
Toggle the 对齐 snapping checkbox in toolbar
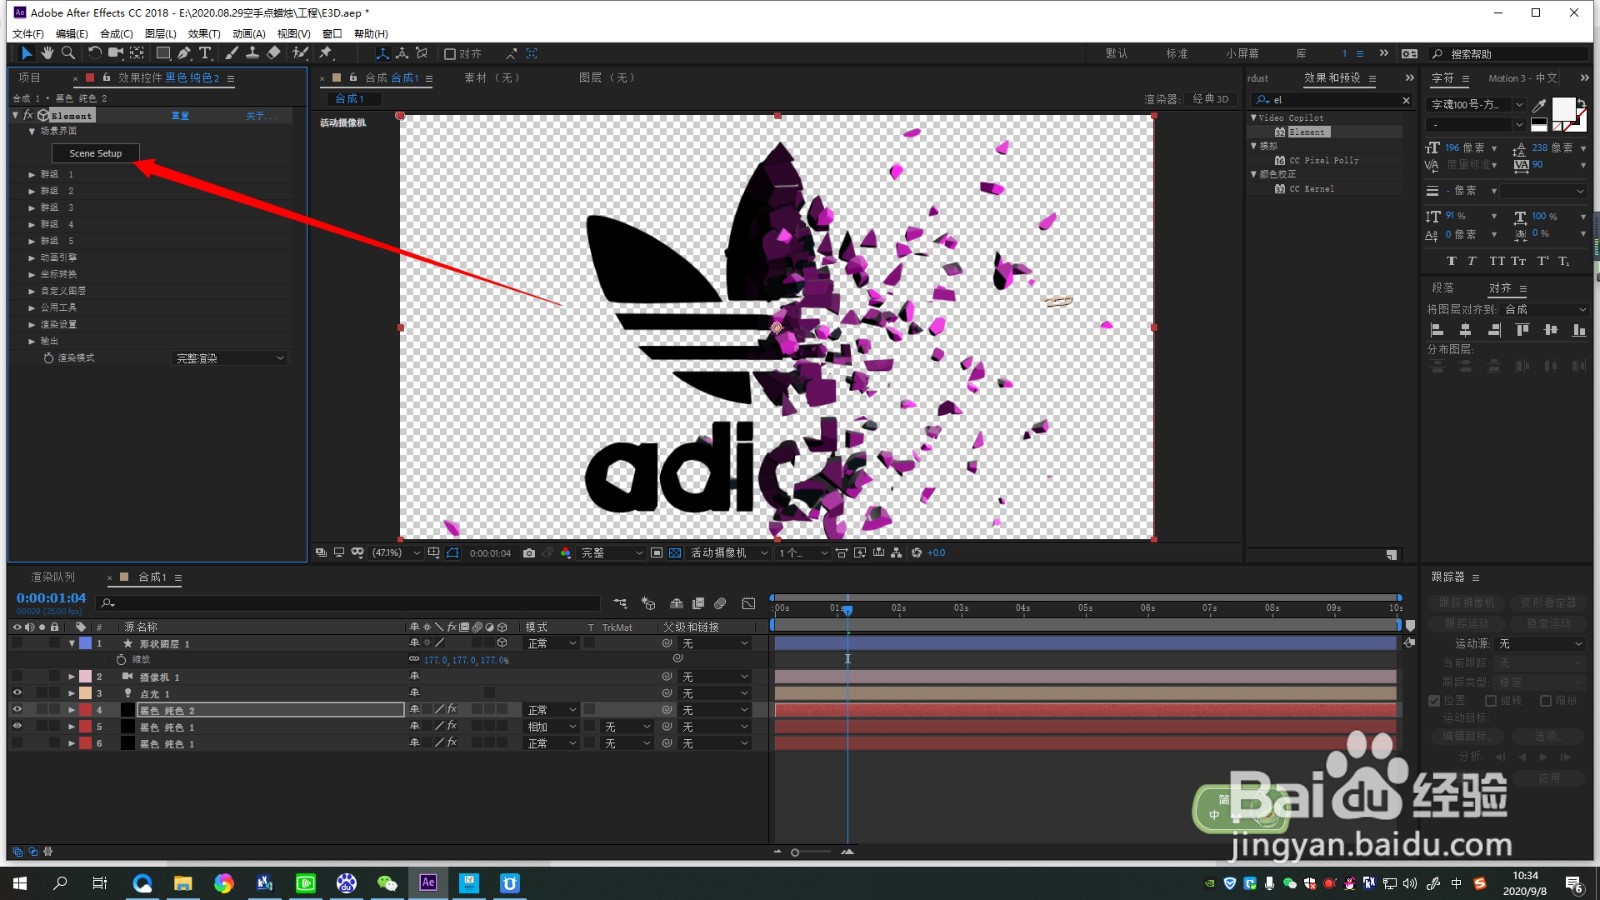450,54
